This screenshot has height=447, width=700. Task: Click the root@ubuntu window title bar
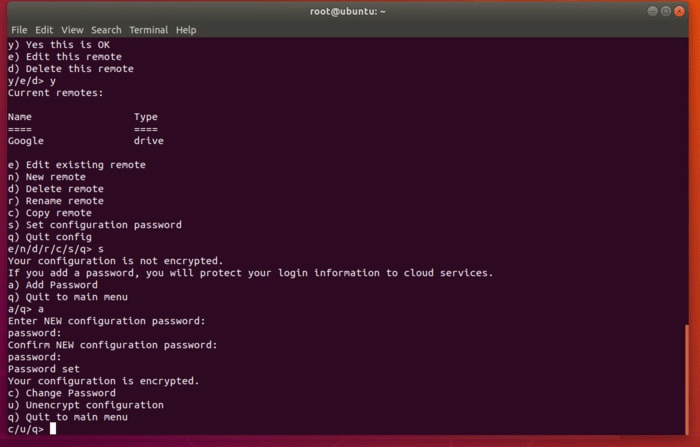click(x=349, y=11)
